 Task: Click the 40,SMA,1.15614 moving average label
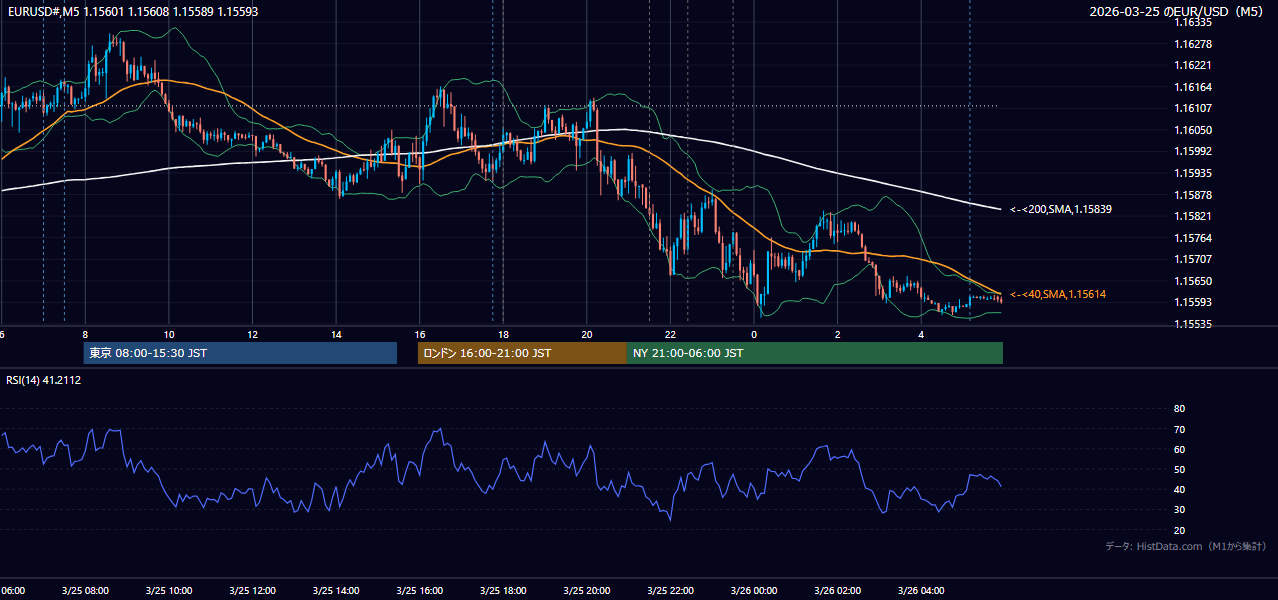(1058, 294)
